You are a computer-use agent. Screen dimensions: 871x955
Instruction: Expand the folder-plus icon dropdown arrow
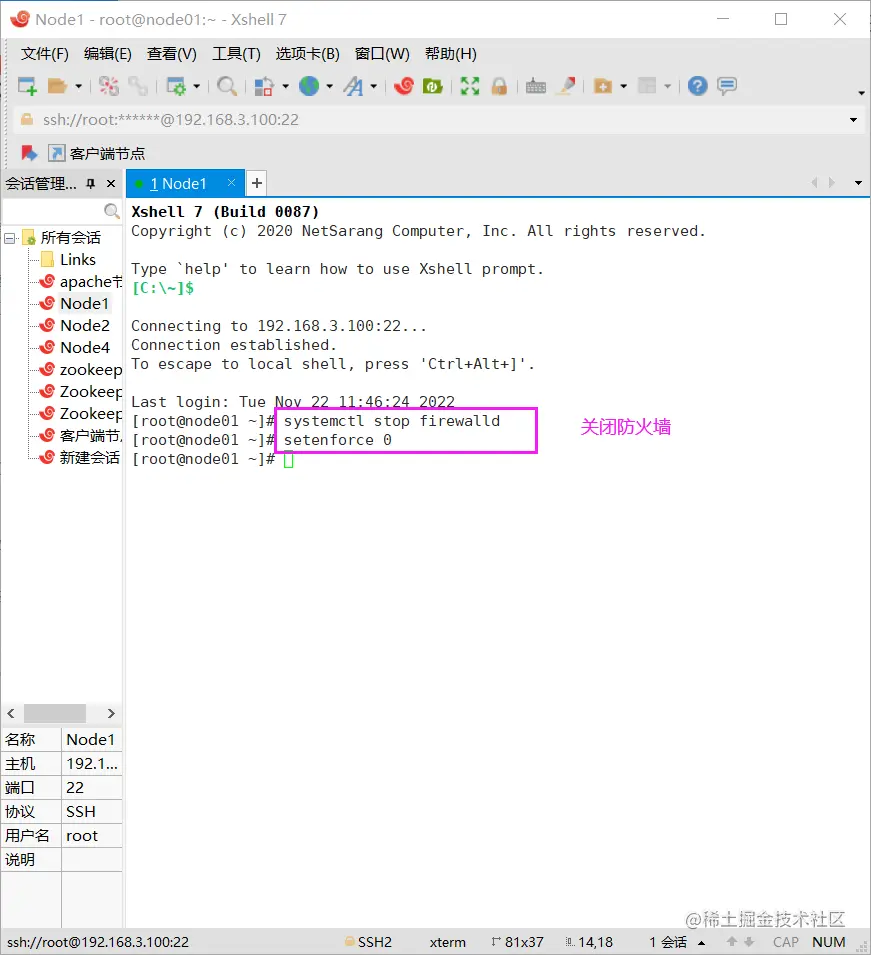pyautogui.click(x=623, y=86)
